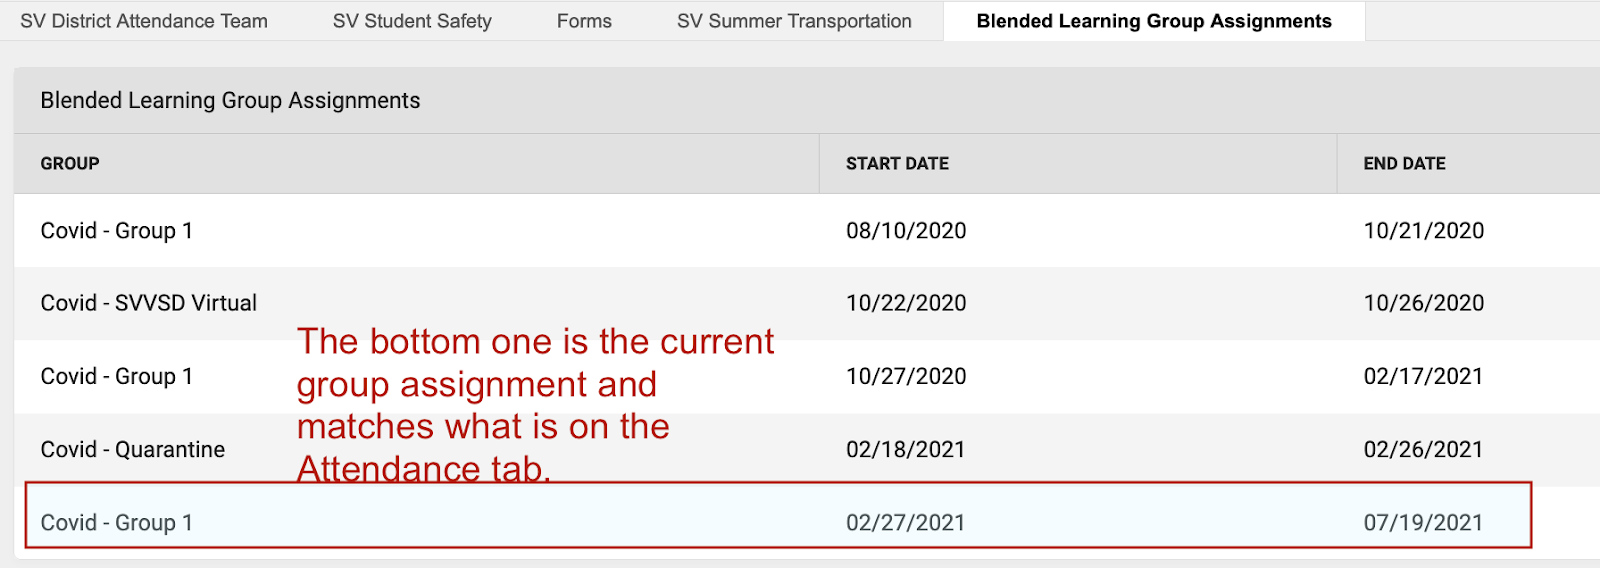The height and width of the screenshot is (568, 1600).
Task: Click the START DATE column header
Action: (897, 164)
